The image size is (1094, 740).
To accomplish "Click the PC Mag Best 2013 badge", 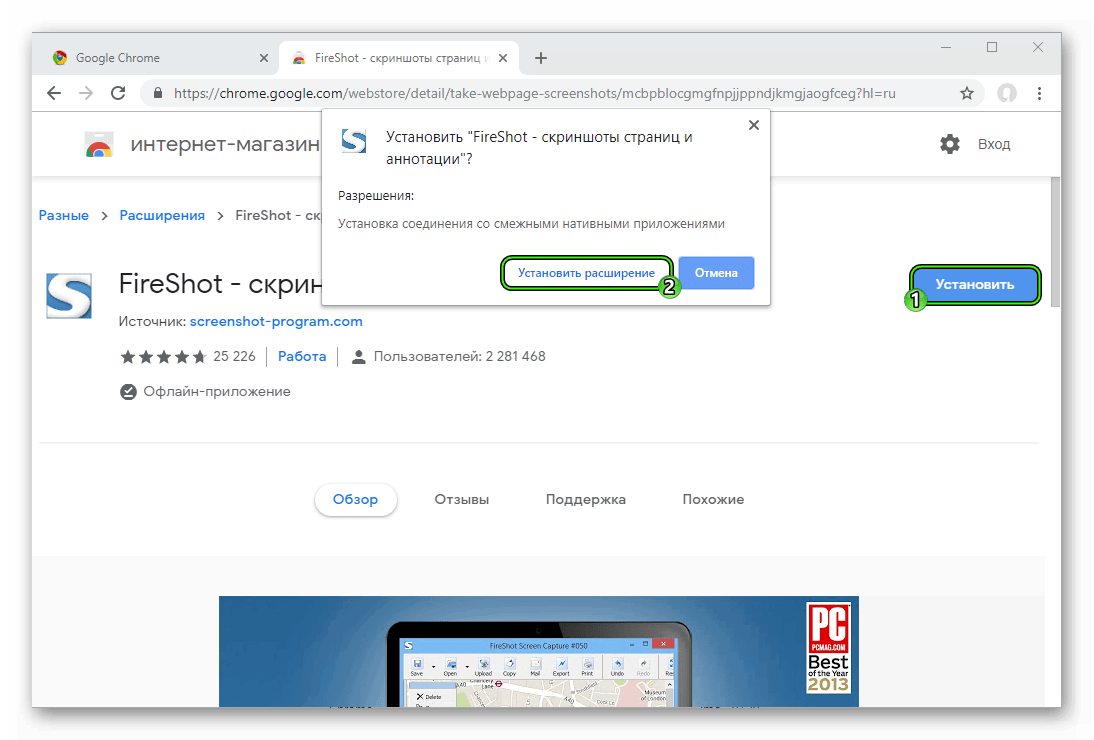I will coord(829,647).
